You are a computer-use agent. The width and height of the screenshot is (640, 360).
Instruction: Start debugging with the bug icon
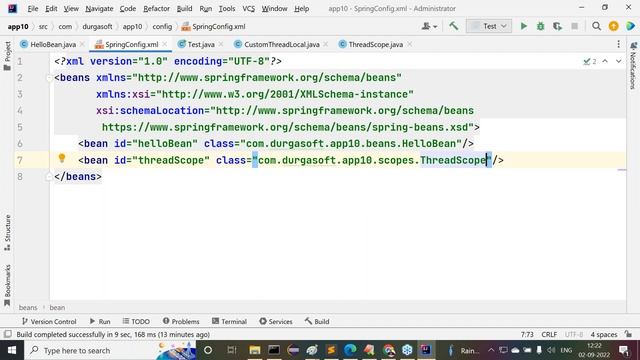[540, 26]
